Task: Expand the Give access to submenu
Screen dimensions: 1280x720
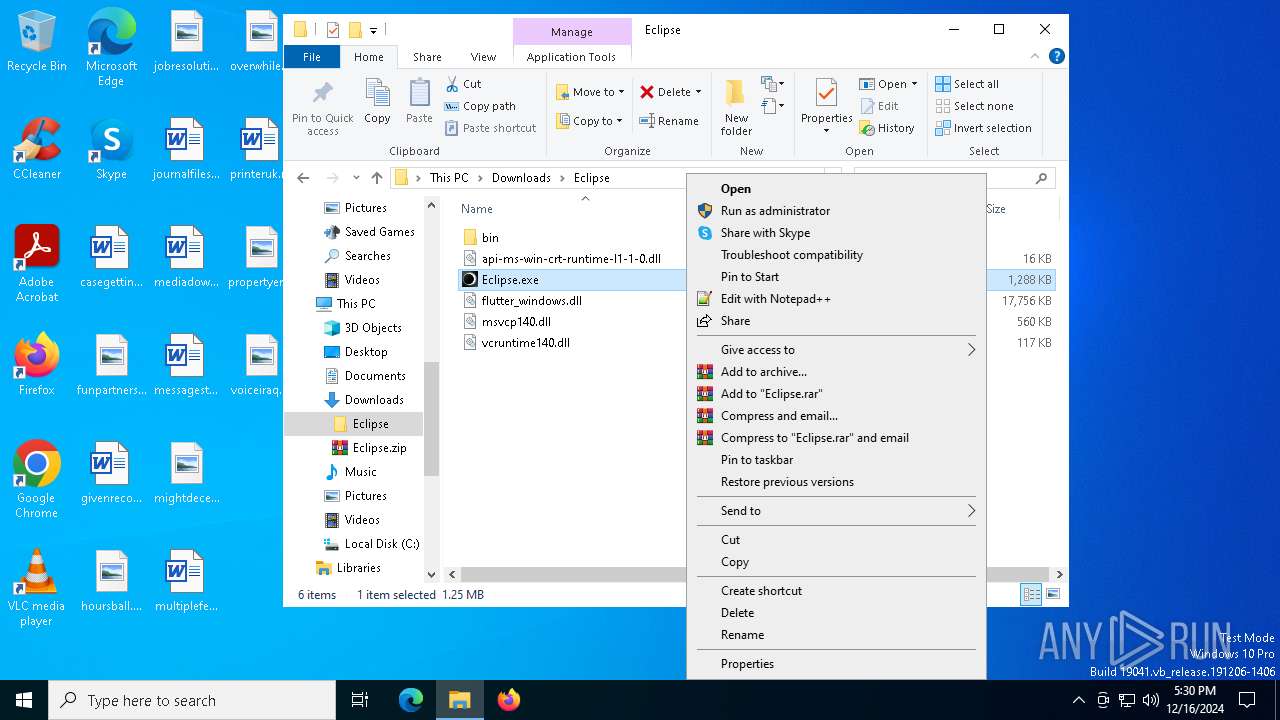Action: (836, 350)
